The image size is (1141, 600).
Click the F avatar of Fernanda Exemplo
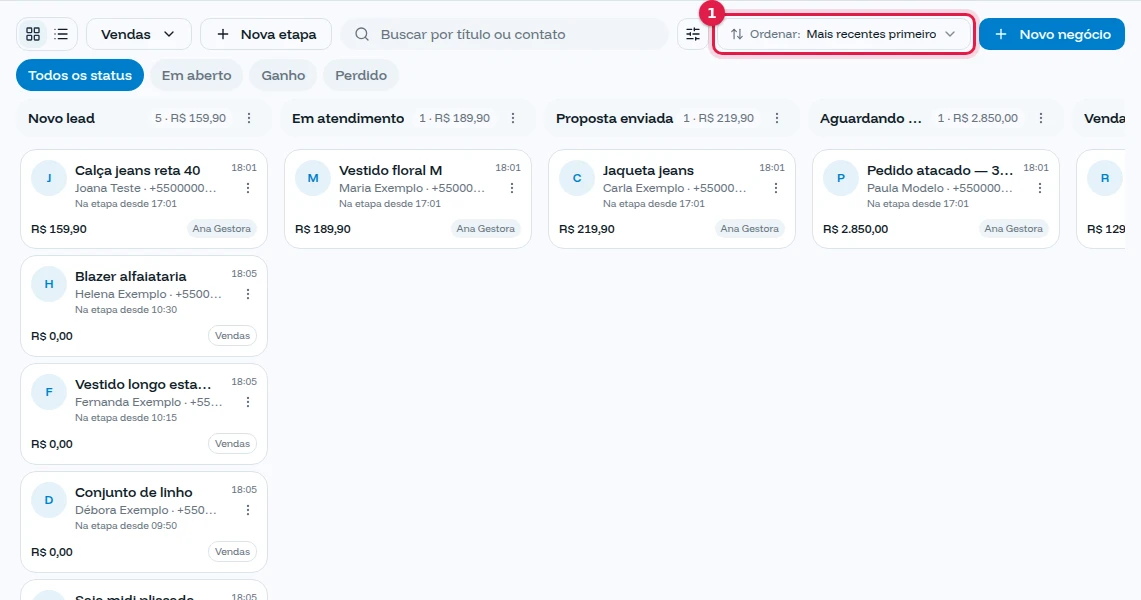coord(49,392)
